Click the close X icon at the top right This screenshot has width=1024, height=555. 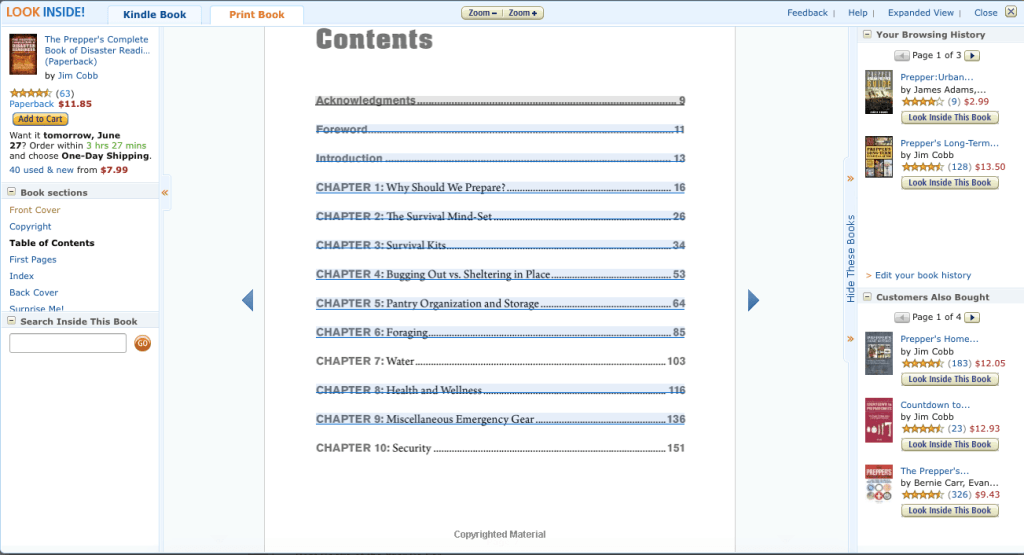tap(1011, 12)
